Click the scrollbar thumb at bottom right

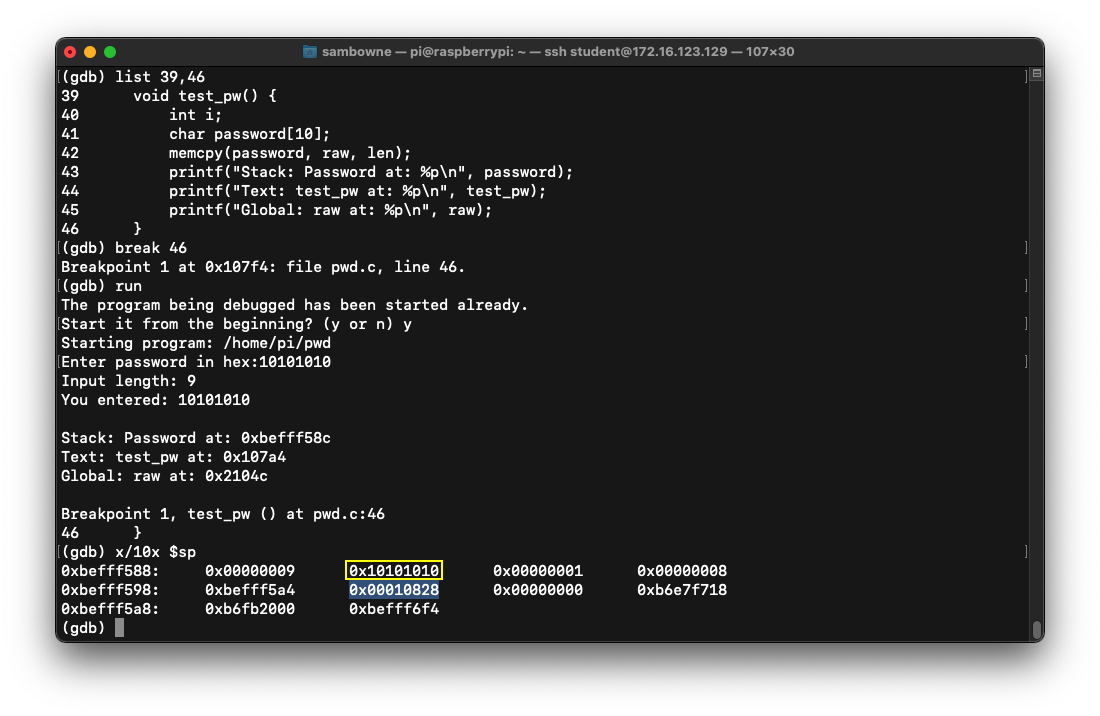pos(1037,630)
